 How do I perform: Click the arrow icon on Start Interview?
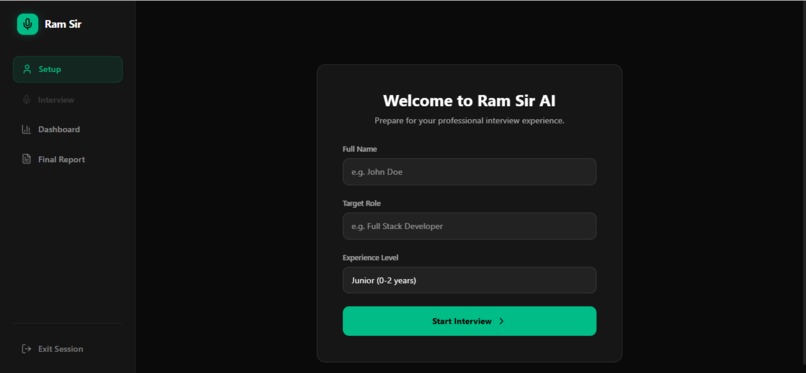coord(502,321)
